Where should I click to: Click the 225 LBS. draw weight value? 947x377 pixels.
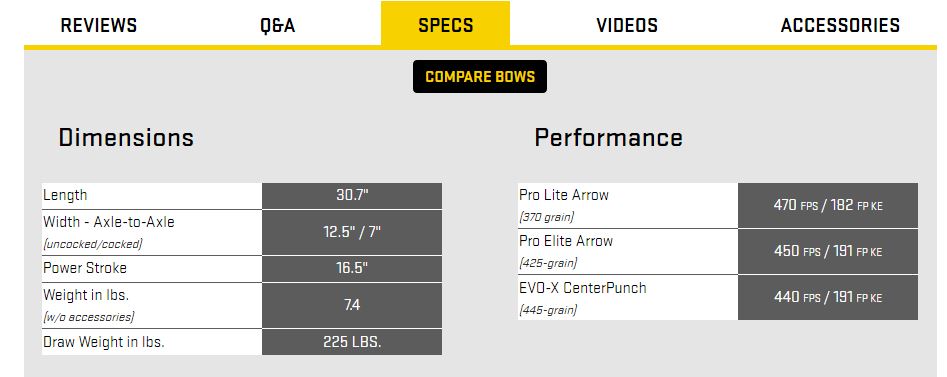(x=352, y=342)
